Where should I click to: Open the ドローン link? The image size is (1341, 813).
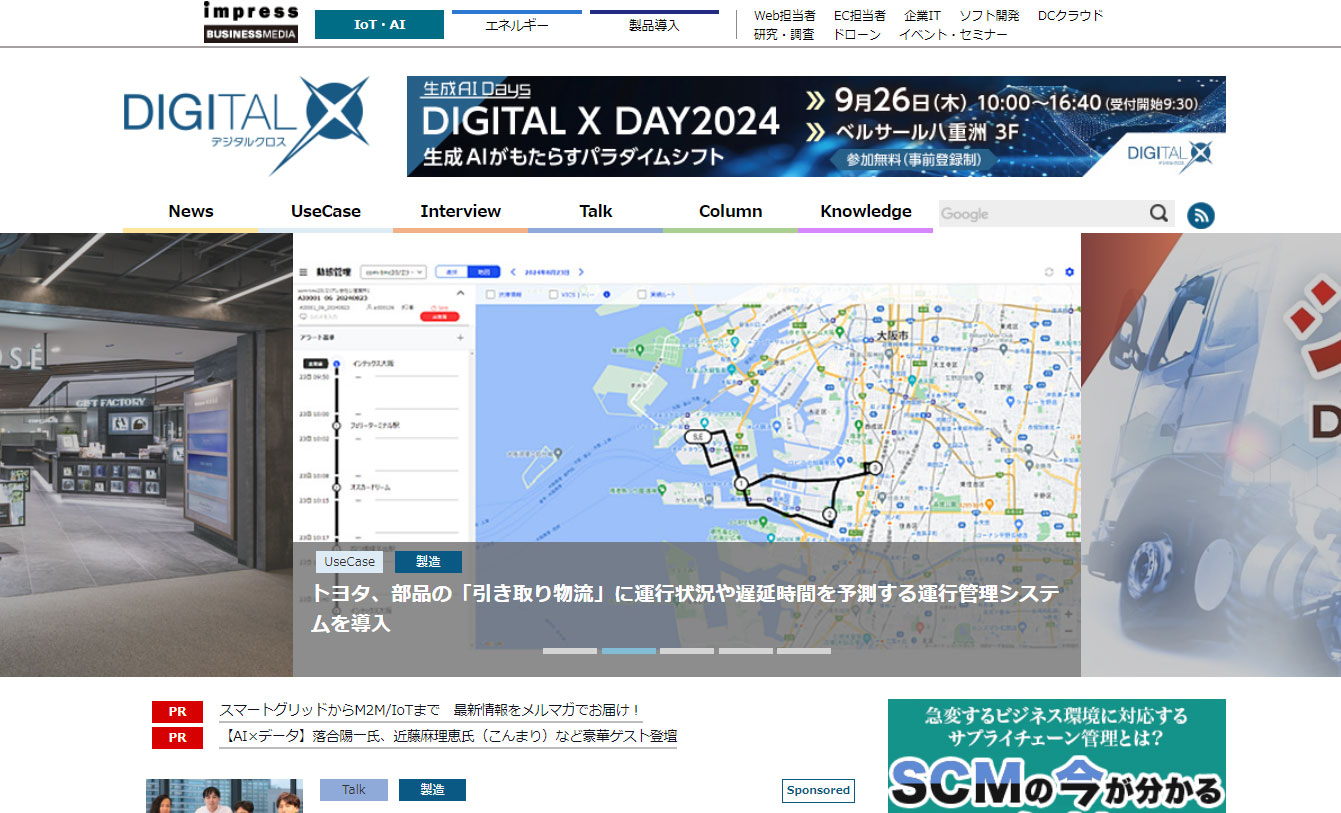coord(856,35)
